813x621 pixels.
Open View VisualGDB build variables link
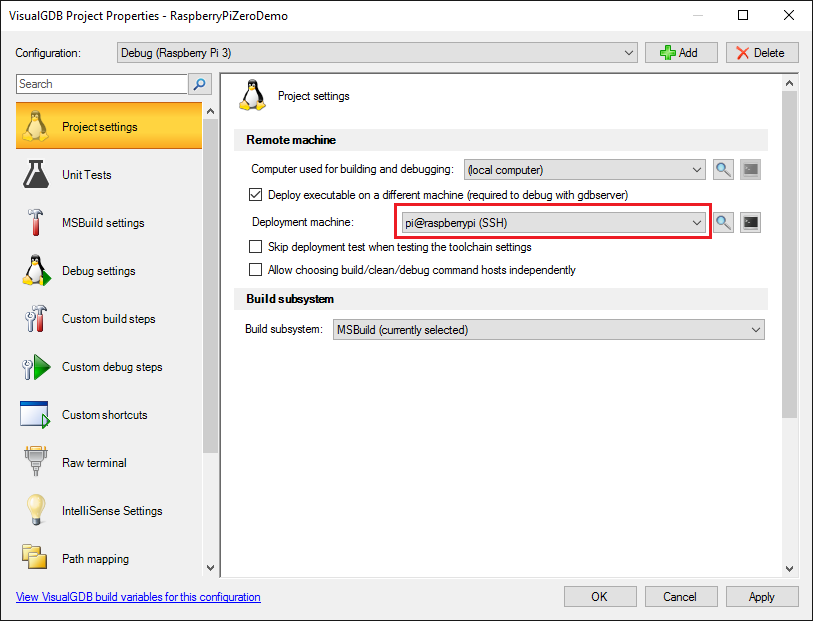pyautogui.click(x=138, y=597)
